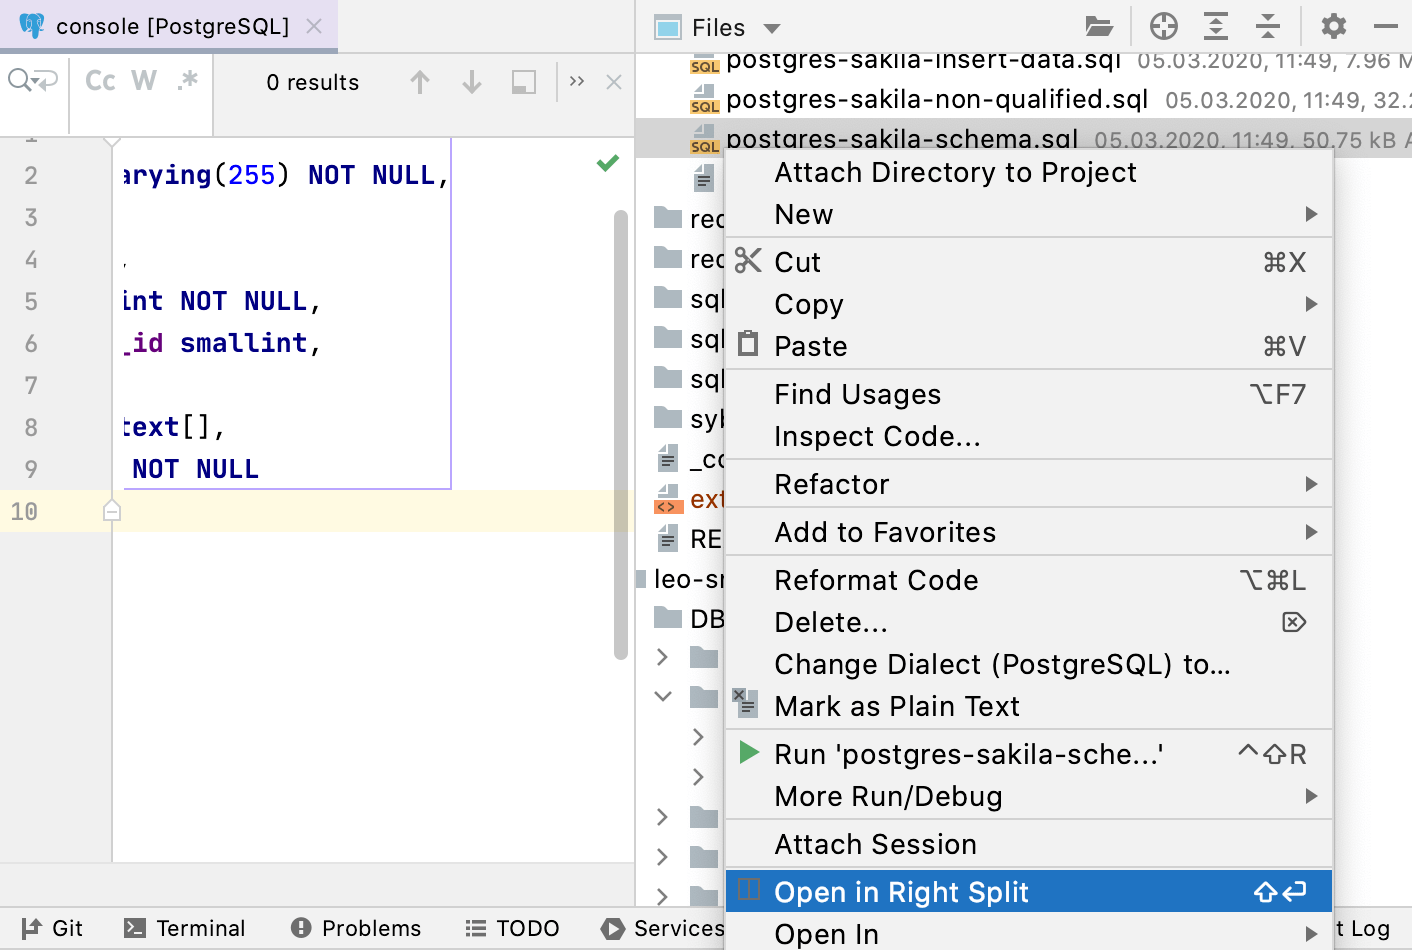Toggle Words (W) search option

click(x=144, y=81)
